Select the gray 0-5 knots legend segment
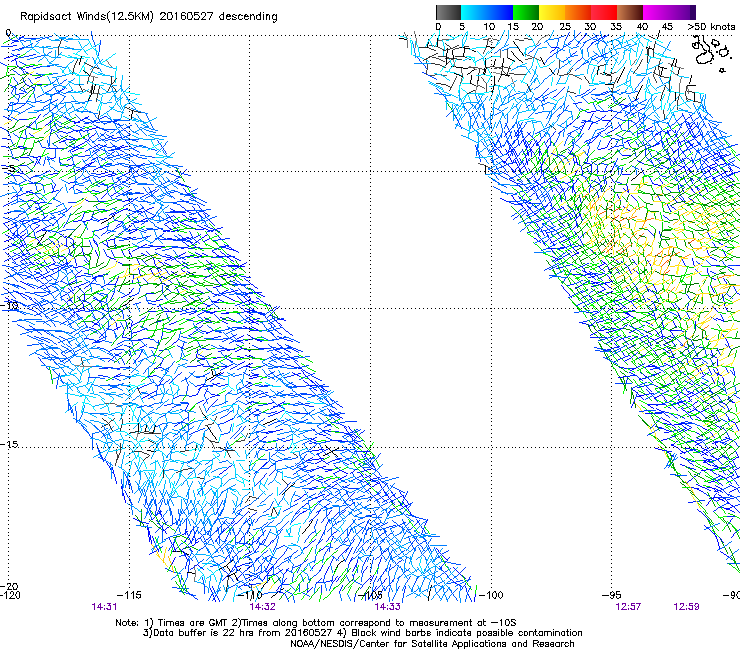740x650 pixels. click(x=448, y=12)
